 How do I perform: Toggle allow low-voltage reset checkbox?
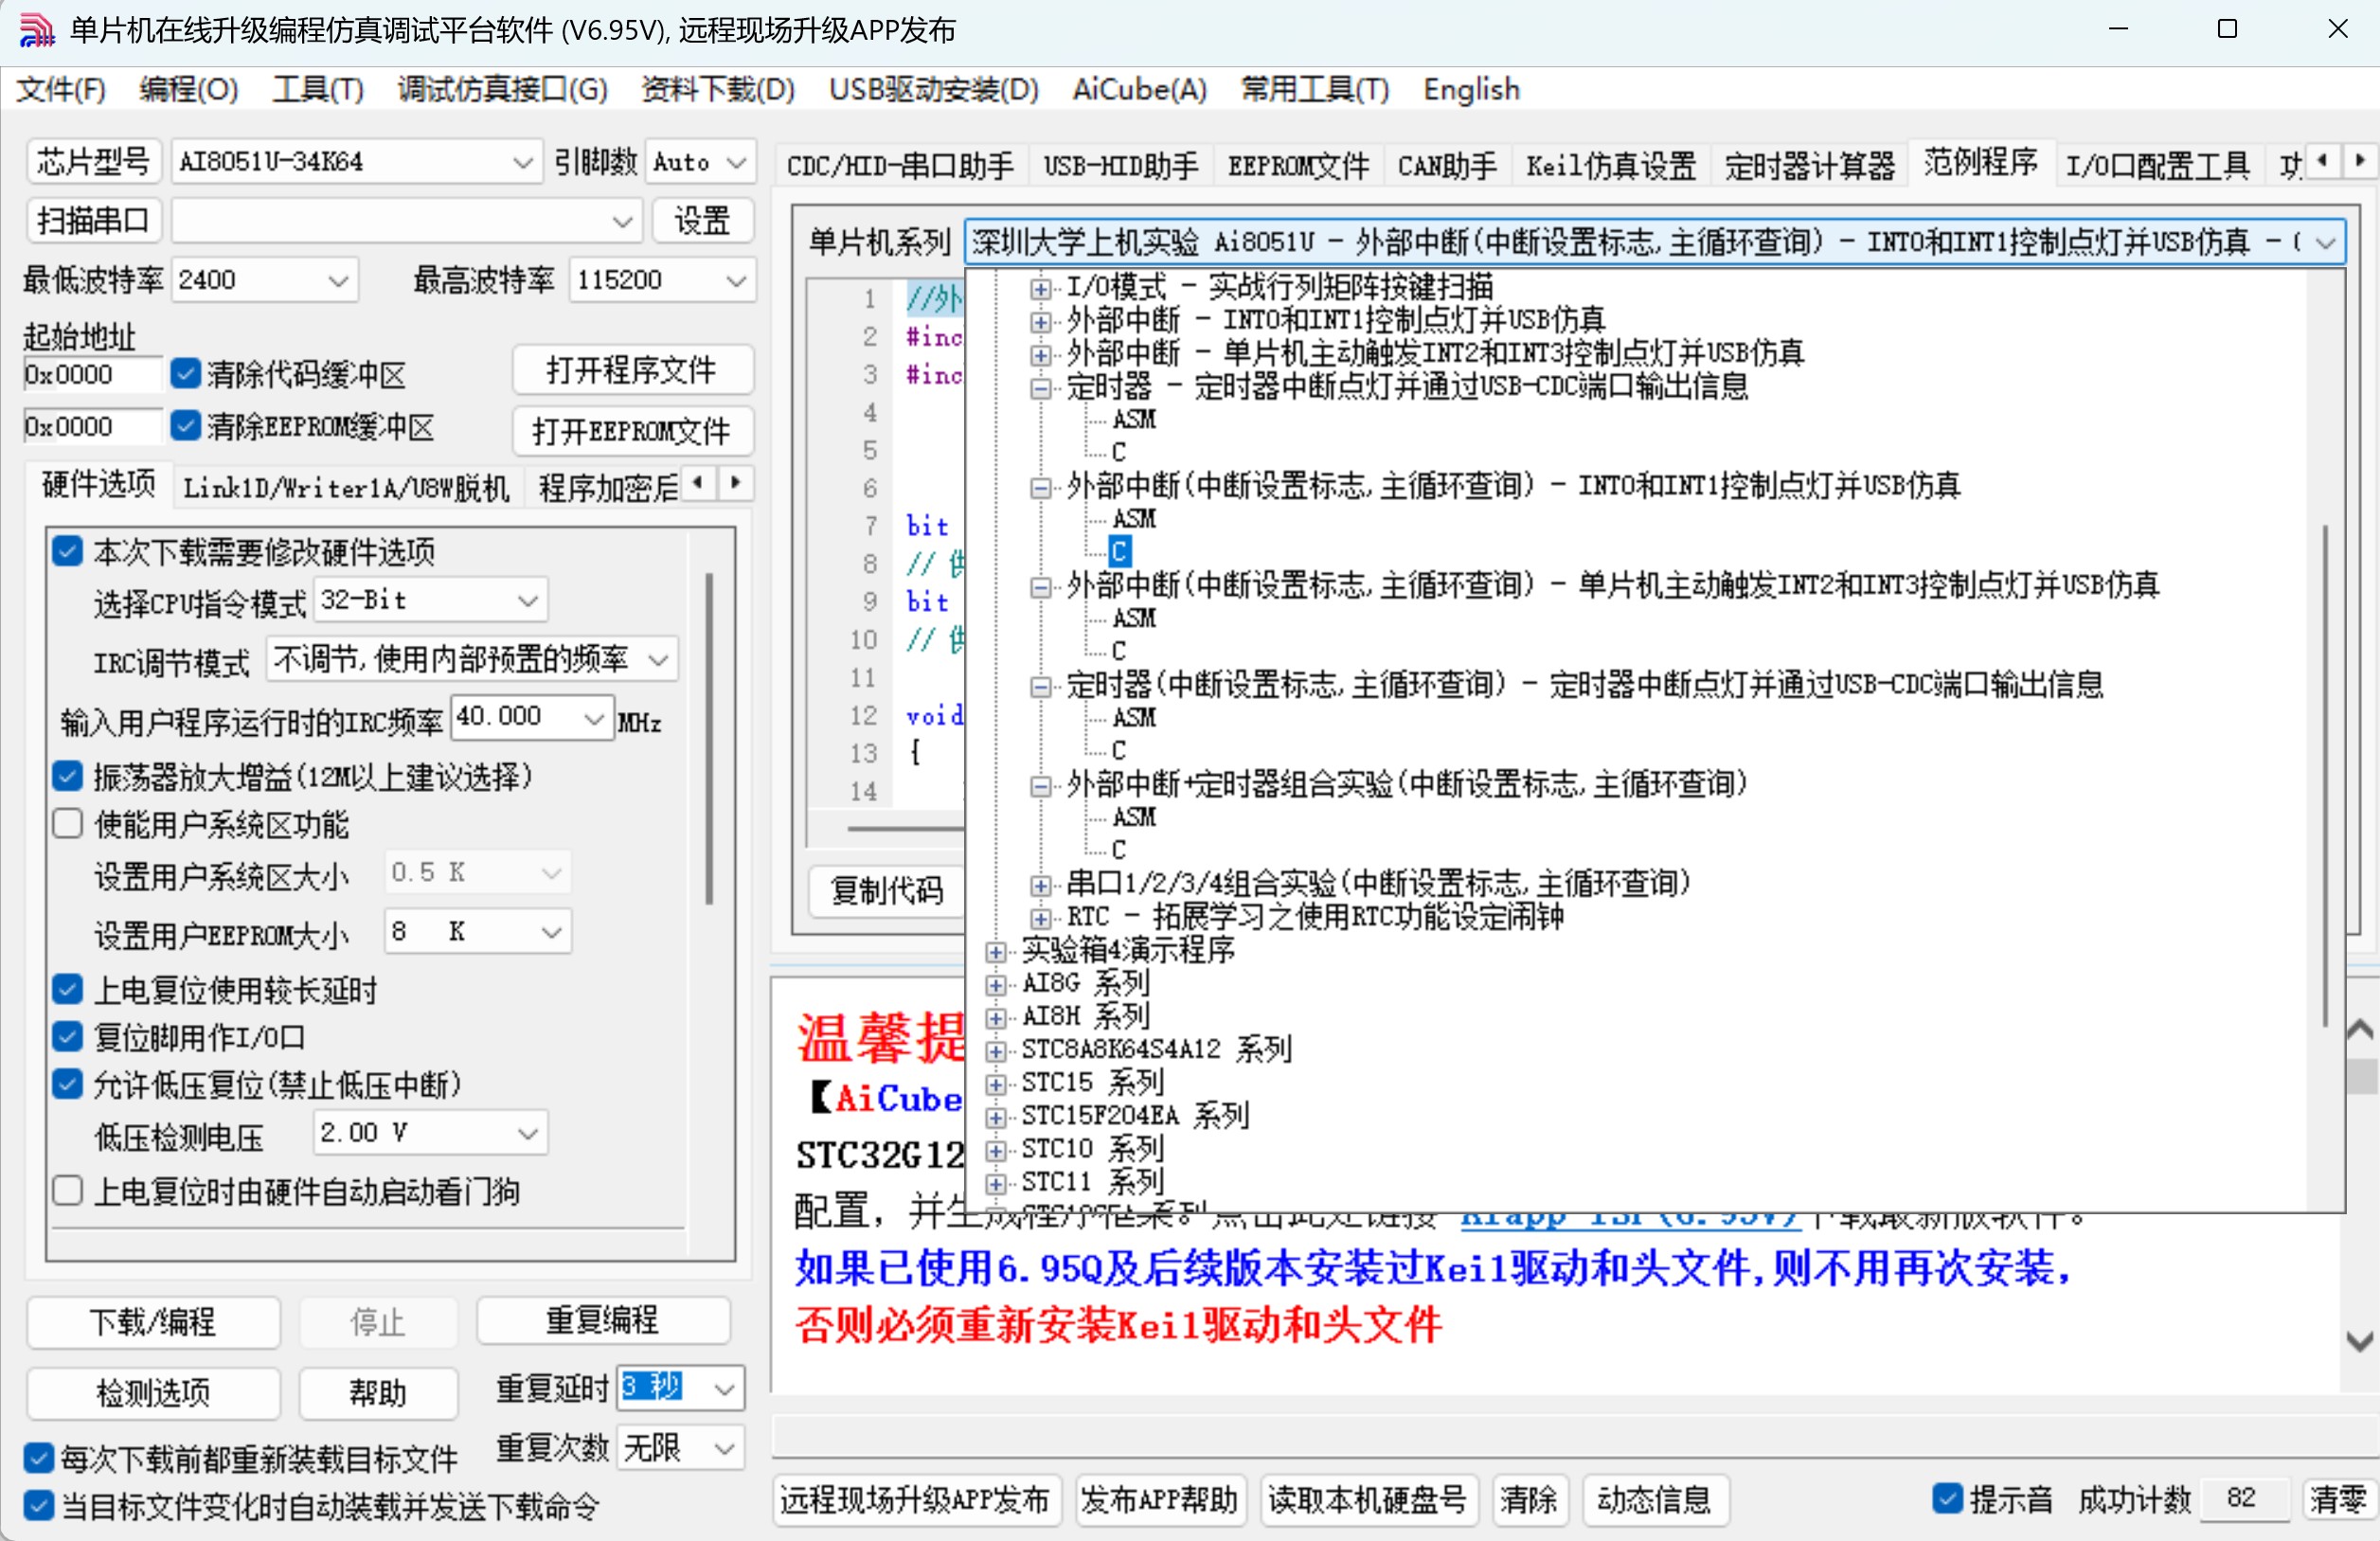click(67, 1084)
